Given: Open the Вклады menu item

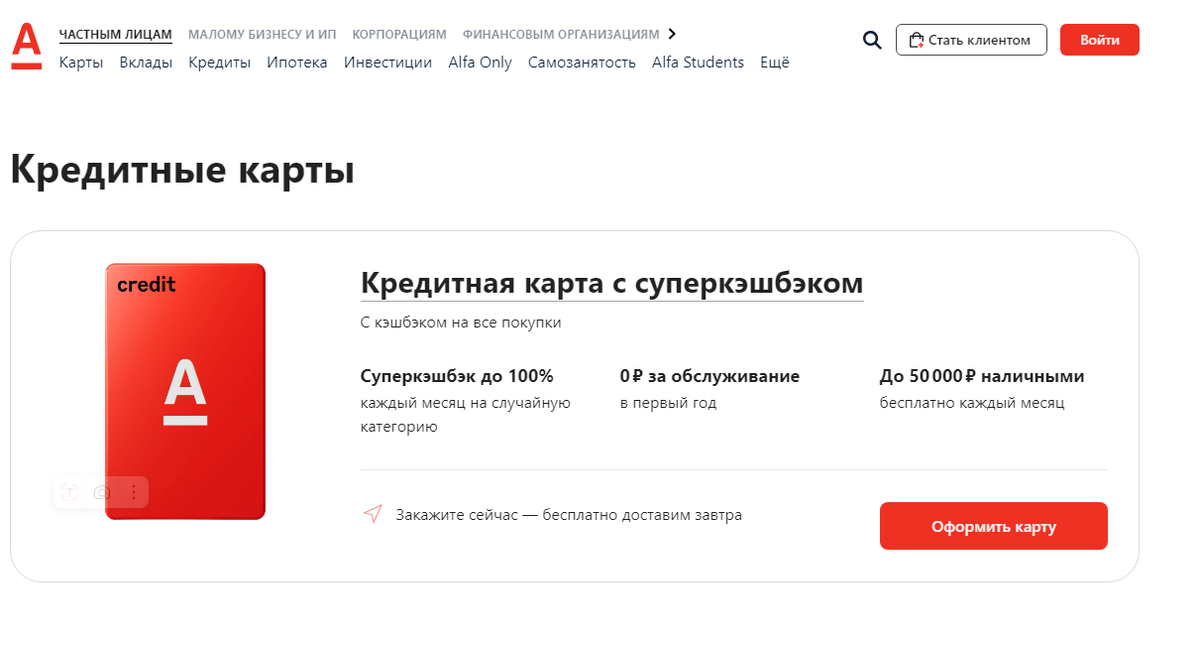Looking at the screenshot, I should (x=145, y=62).
